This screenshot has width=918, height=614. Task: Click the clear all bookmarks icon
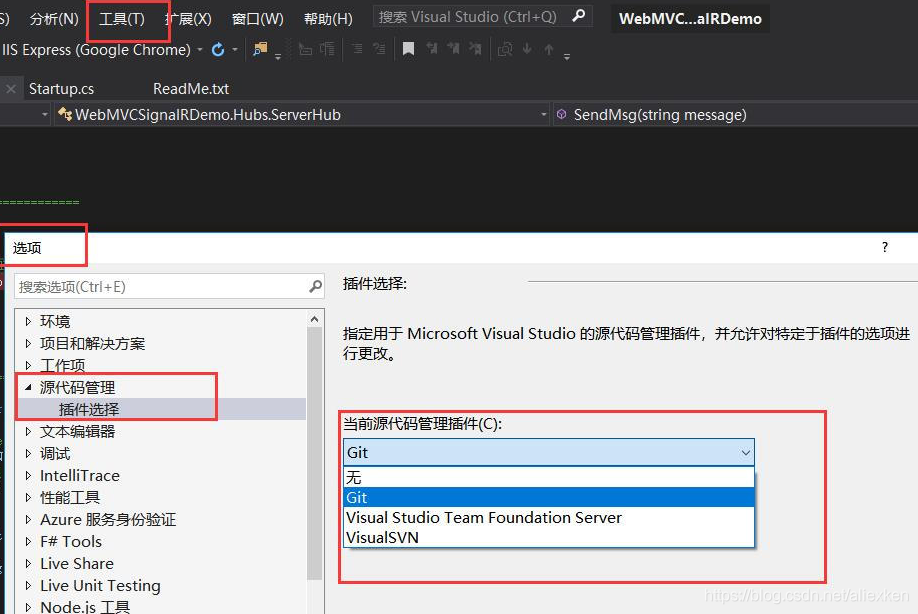point(475,49)
